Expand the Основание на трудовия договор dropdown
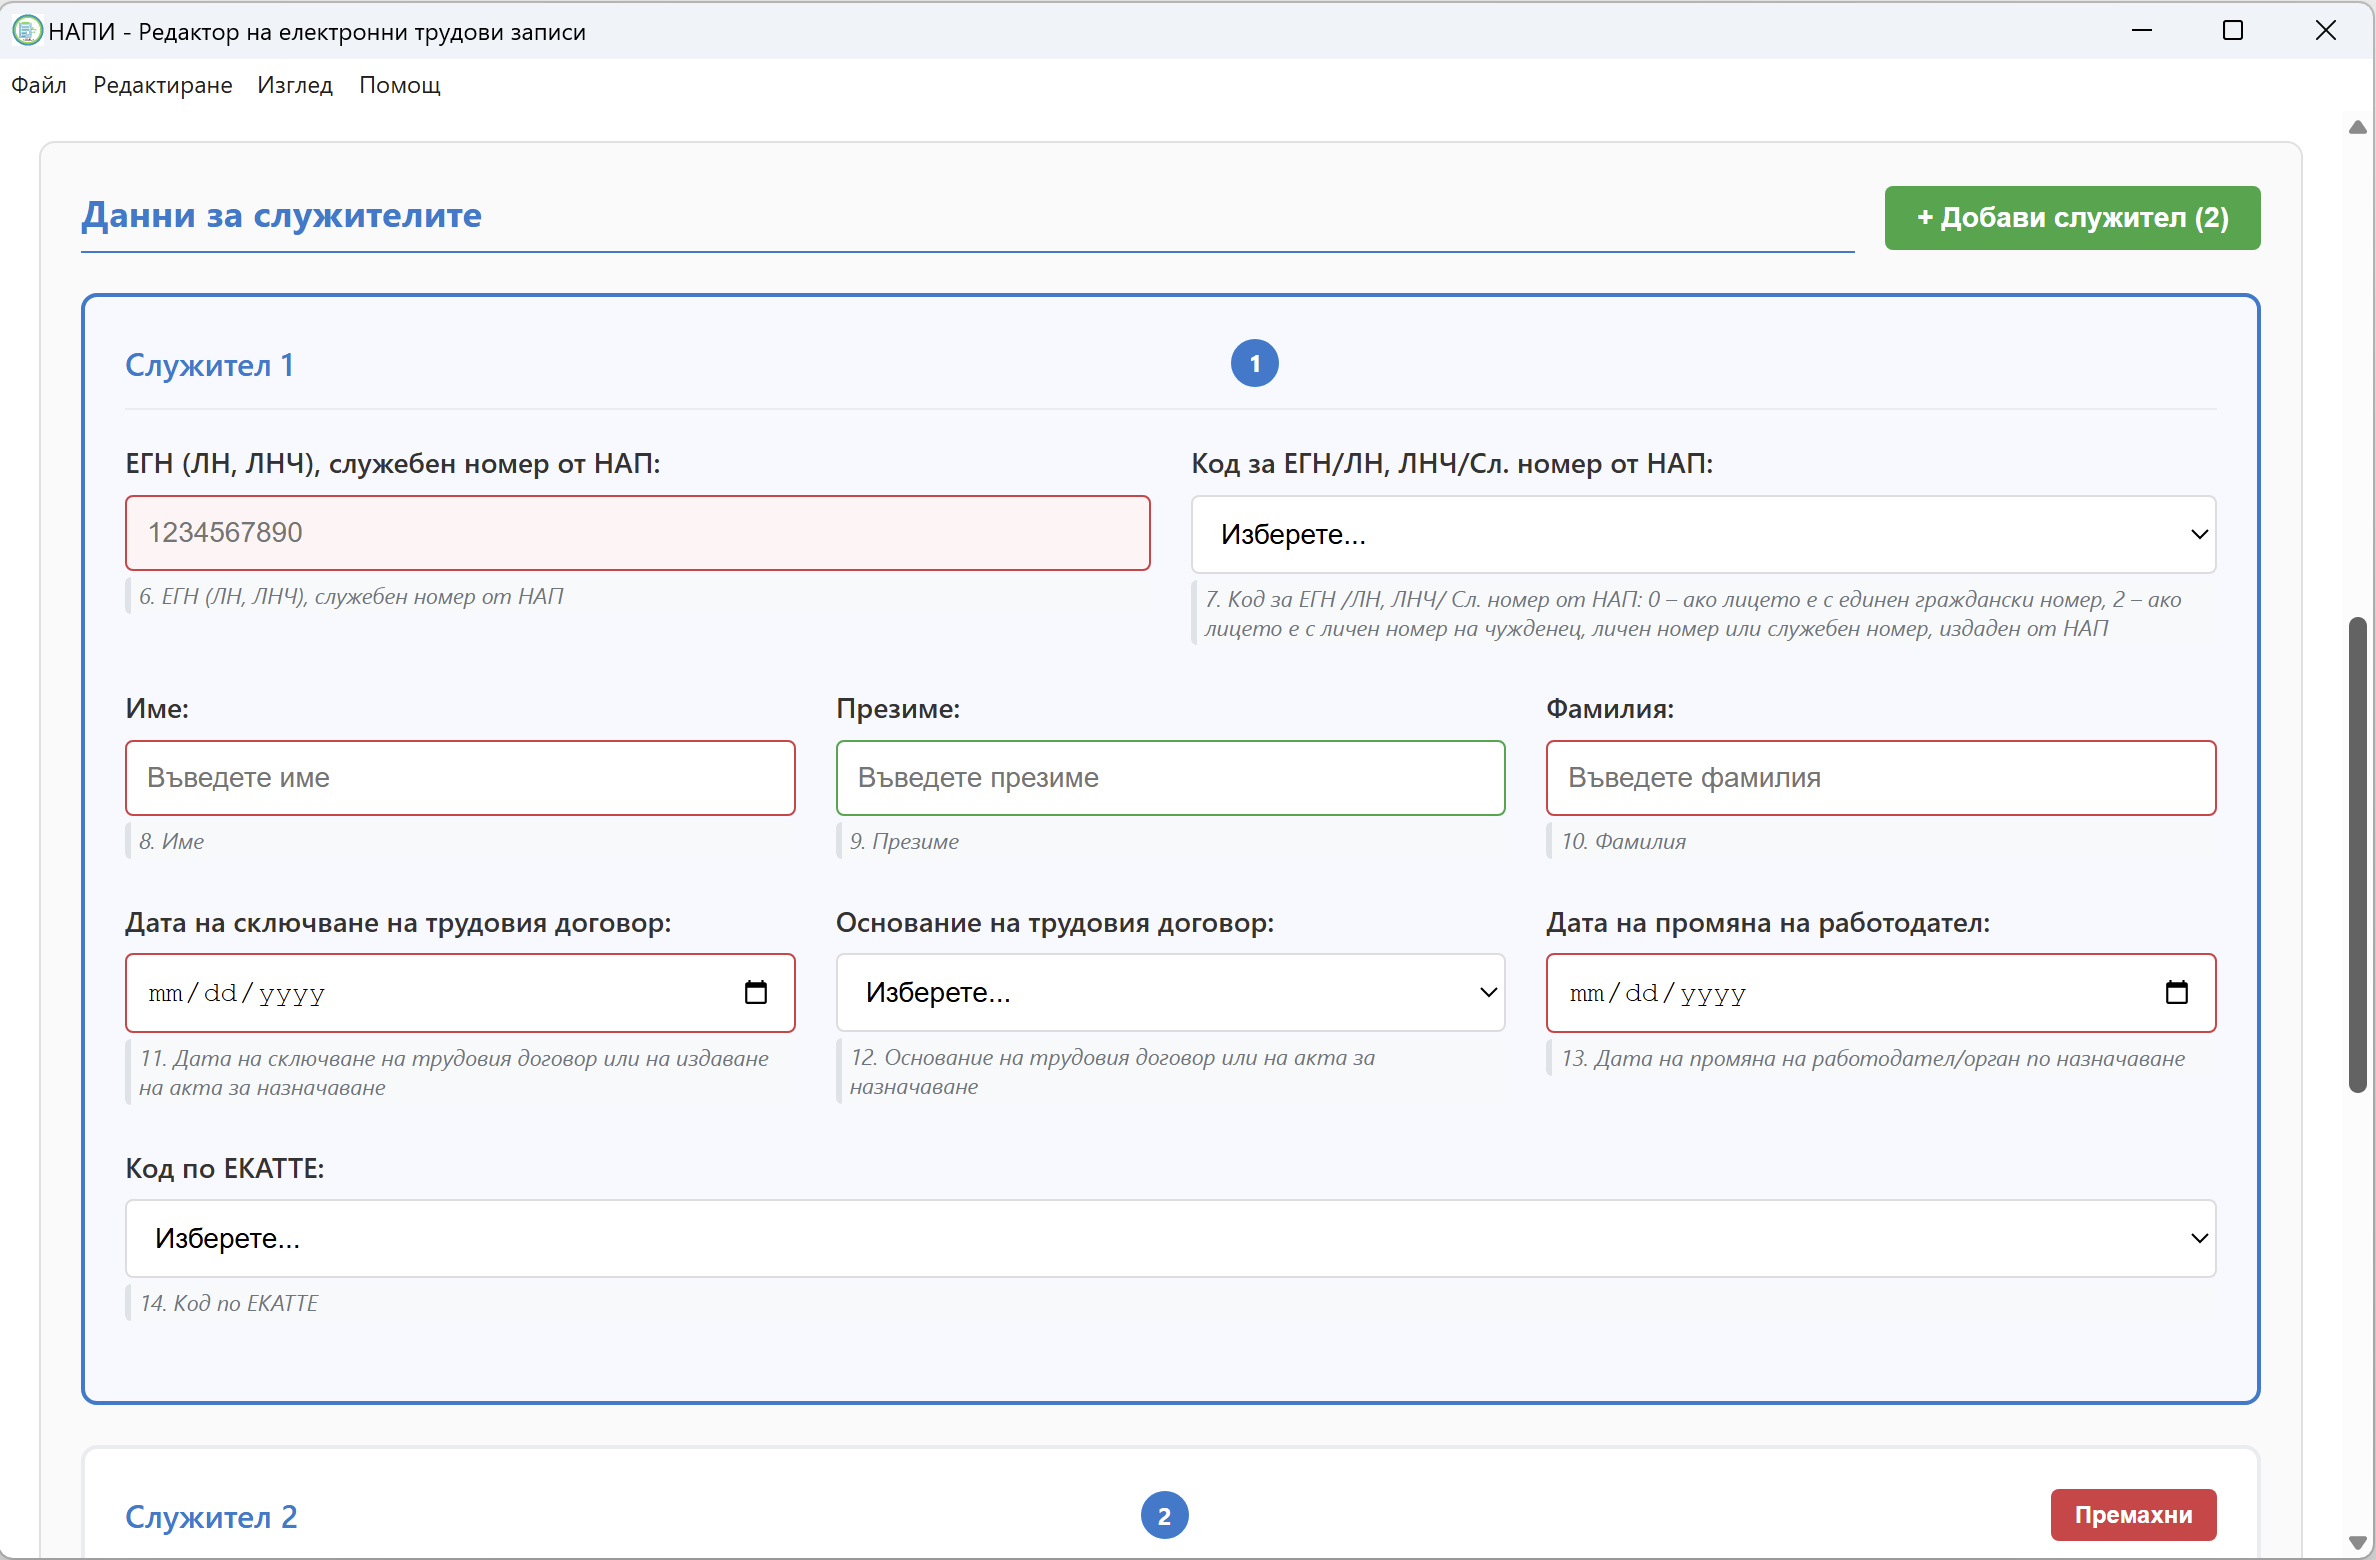Image resolution: width=2376 pixels, height=1560 pixels. coord(1170,993)
